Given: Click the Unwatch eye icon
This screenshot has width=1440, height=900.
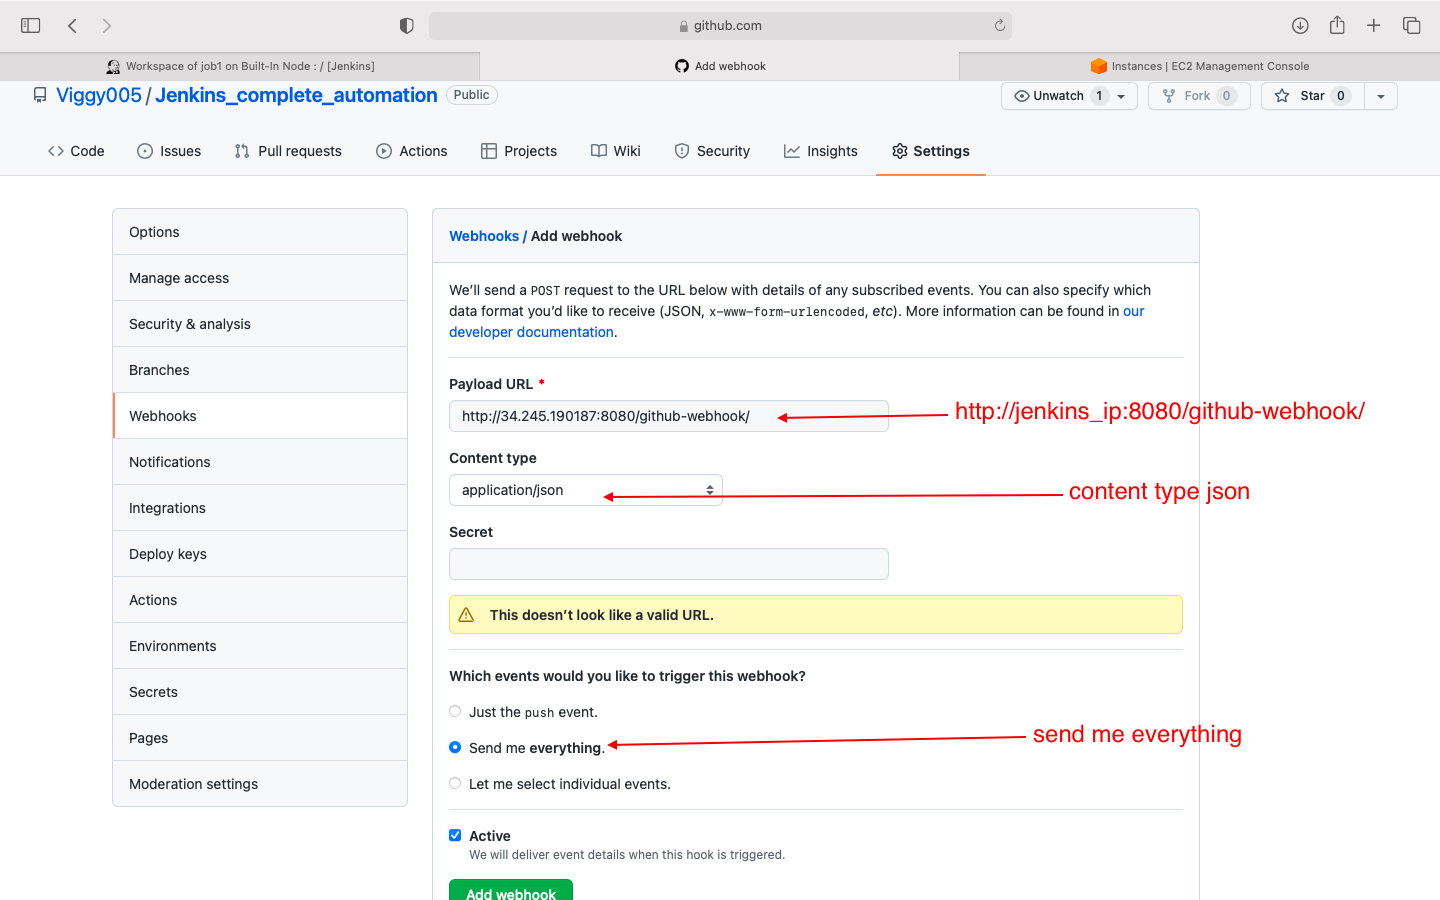Looking at the screenshot, I should click(x=1021, y=96).
